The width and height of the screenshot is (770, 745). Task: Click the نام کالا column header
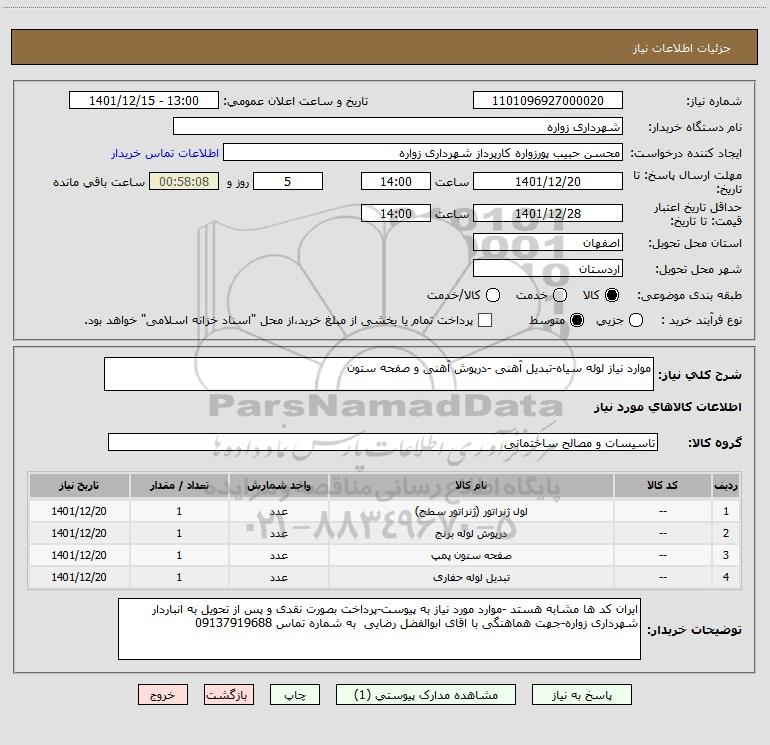pos(471,486)
